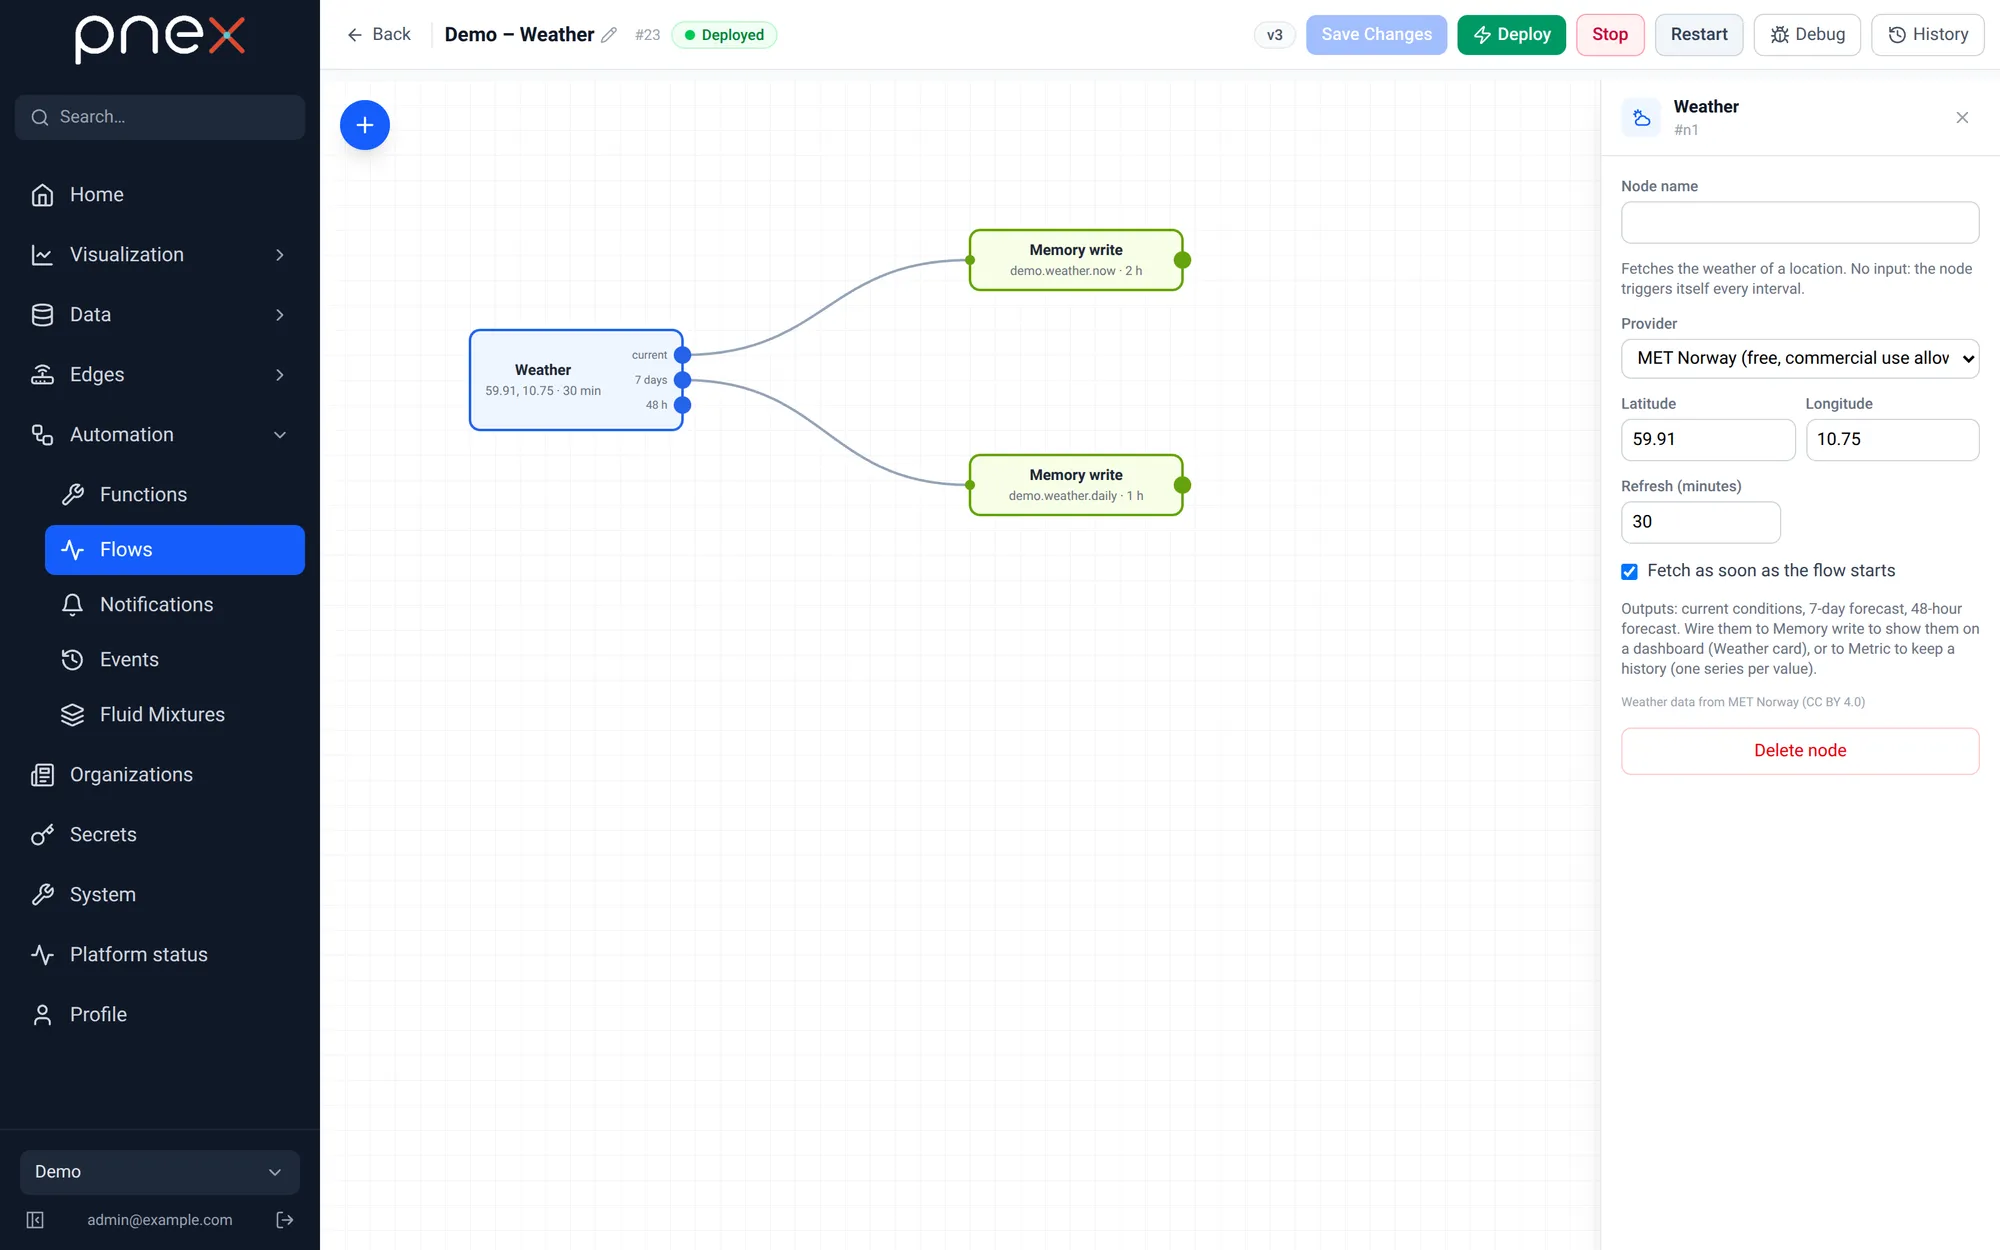Open Home from the sidebar
This screenshot has height=1250, width=2000.
tap(160, 195)
